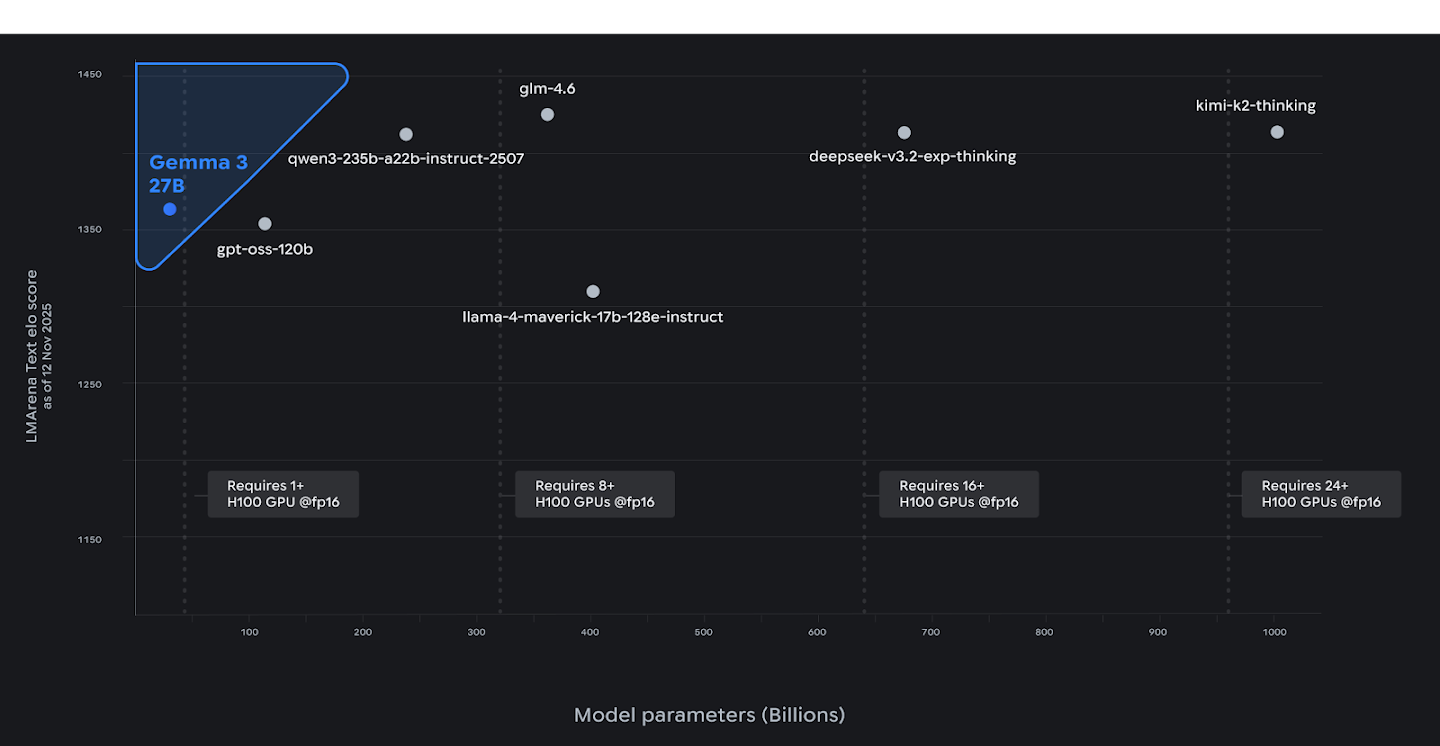This screenshot has height=746, width=1440.
Task: Click the "Gemma 3 27B" blue label
Action: point(198,174)
